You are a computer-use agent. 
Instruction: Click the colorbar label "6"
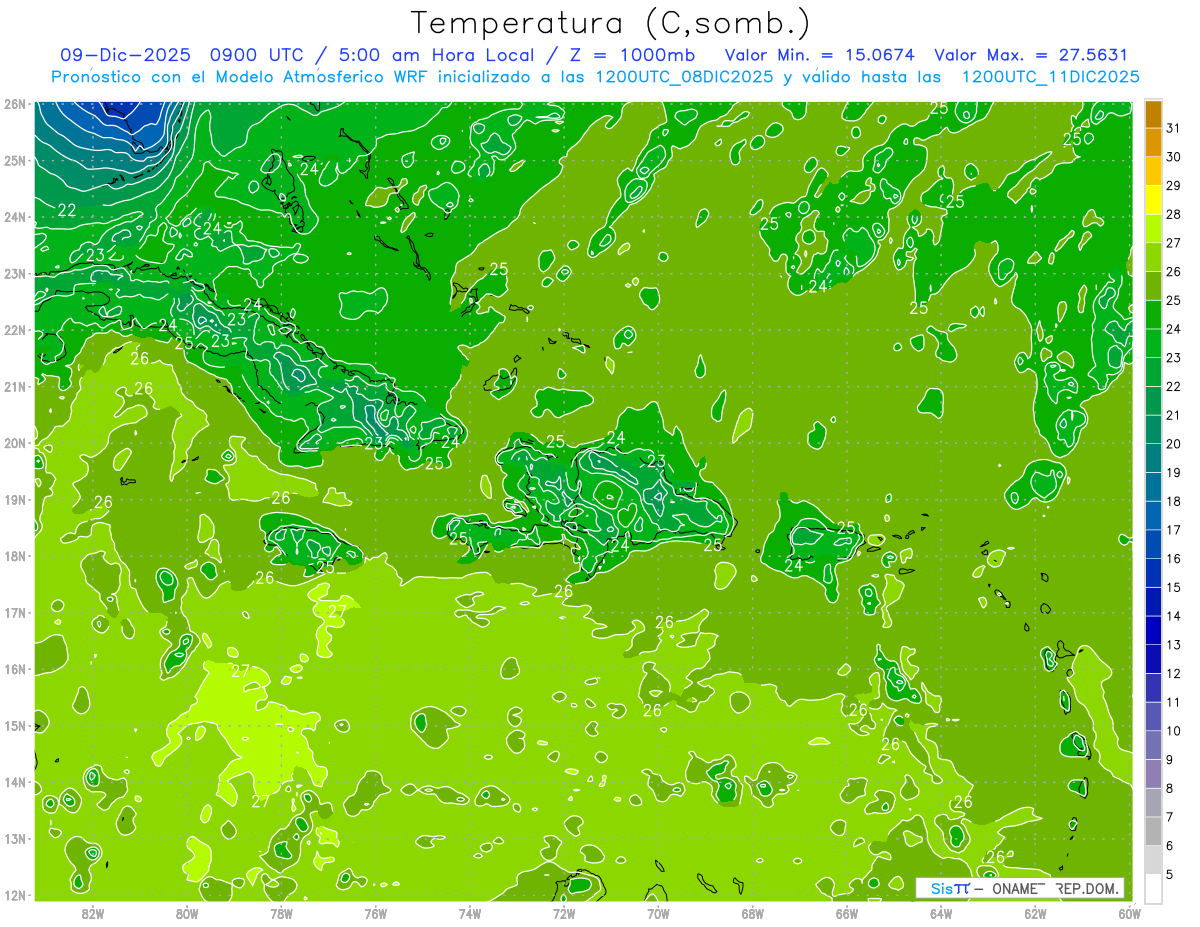click(1170, 846)
